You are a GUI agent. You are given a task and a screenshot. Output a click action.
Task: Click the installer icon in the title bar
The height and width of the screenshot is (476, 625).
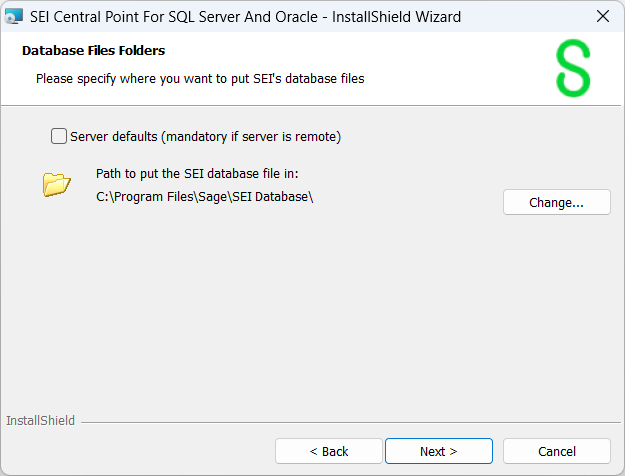tap(14, 17)
